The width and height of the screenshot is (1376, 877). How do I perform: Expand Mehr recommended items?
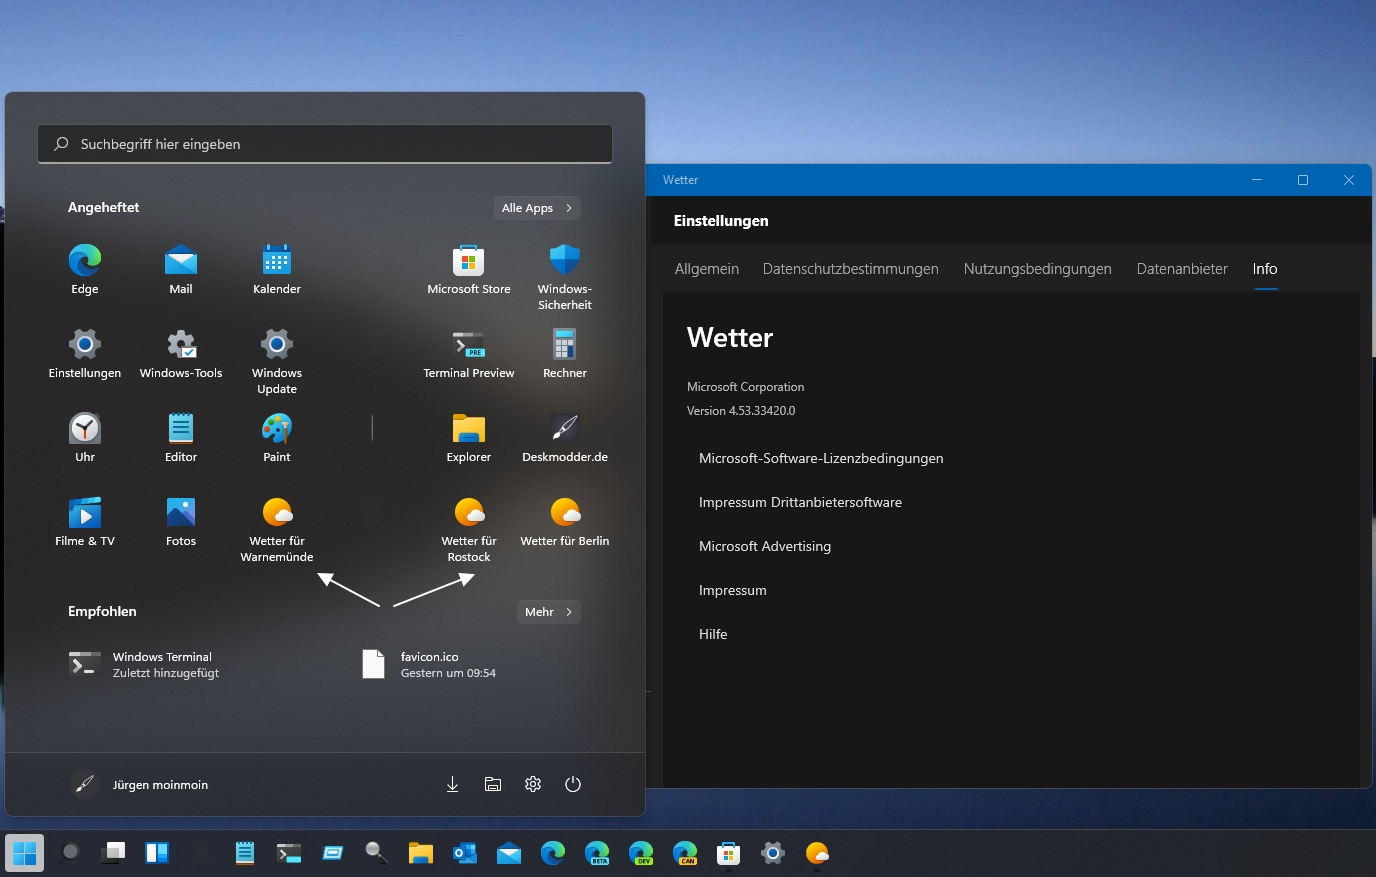pyautogui.click(x=549, y=612)
